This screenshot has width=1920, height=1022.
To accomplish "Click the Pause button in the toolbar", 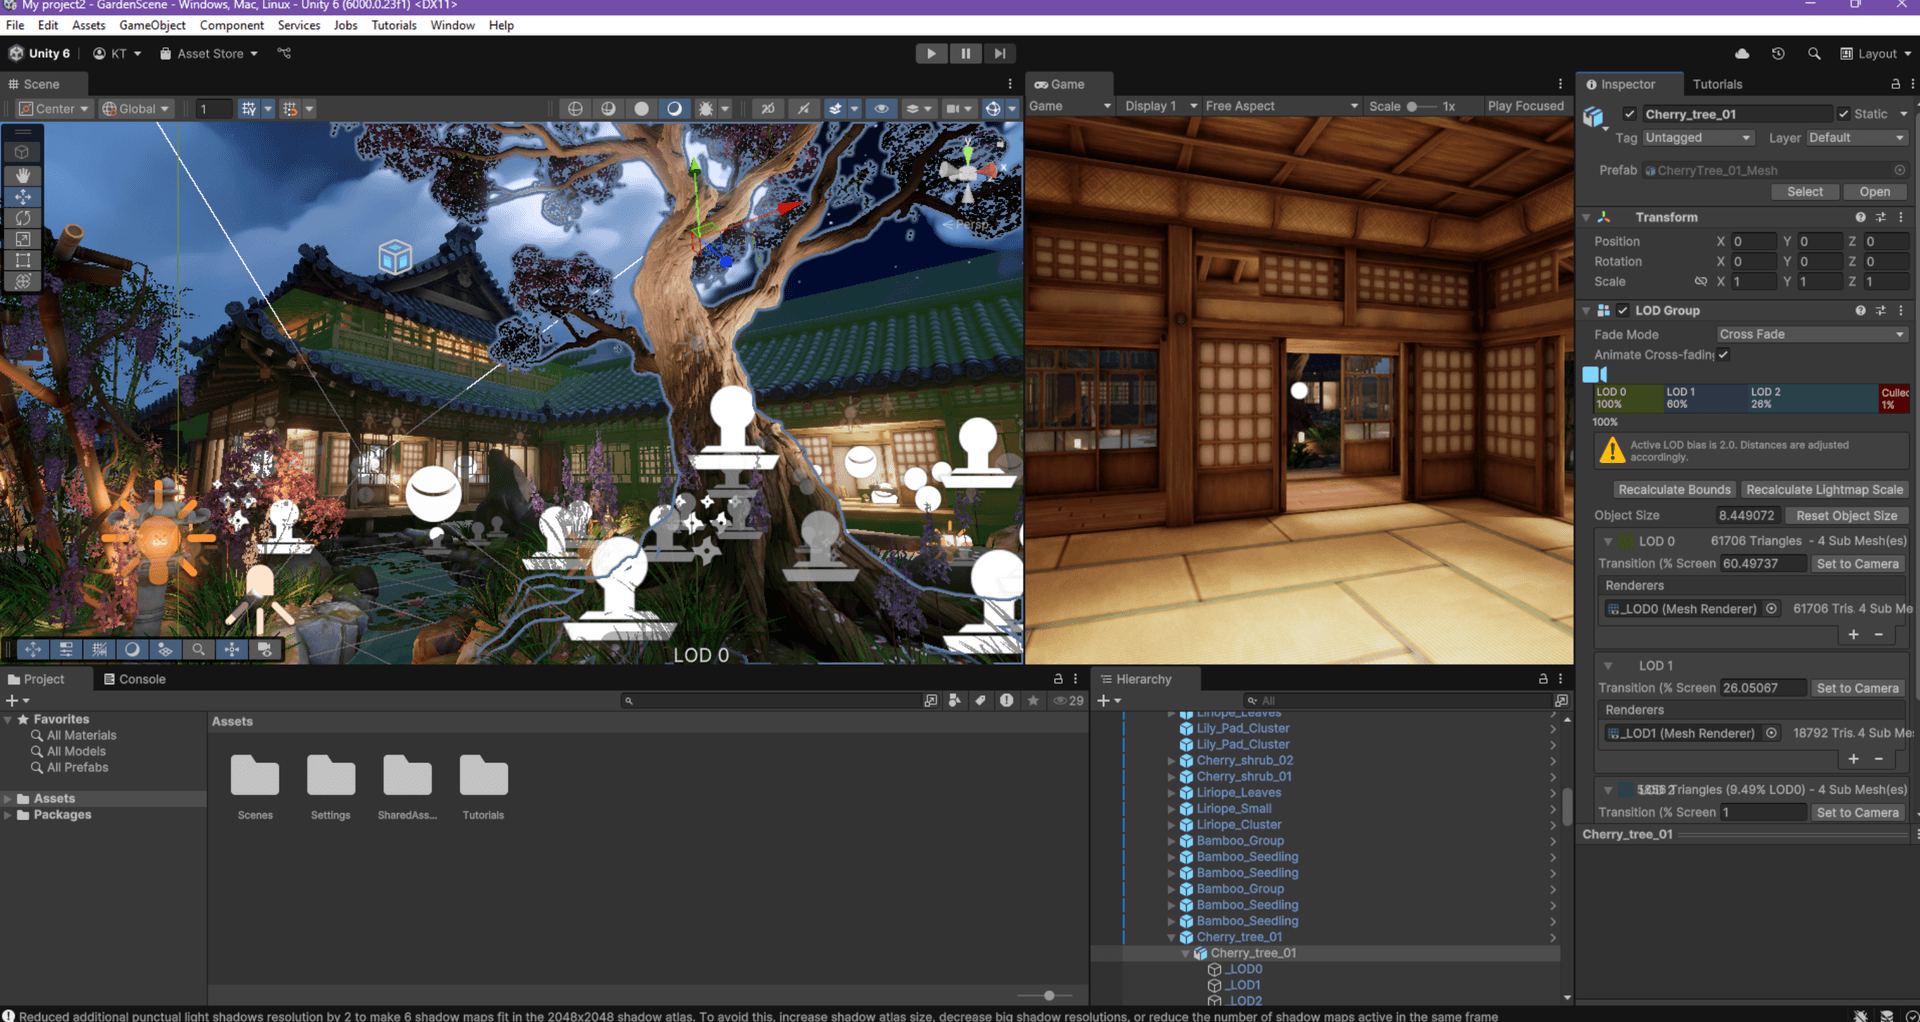I will click(x=965, y=54).
